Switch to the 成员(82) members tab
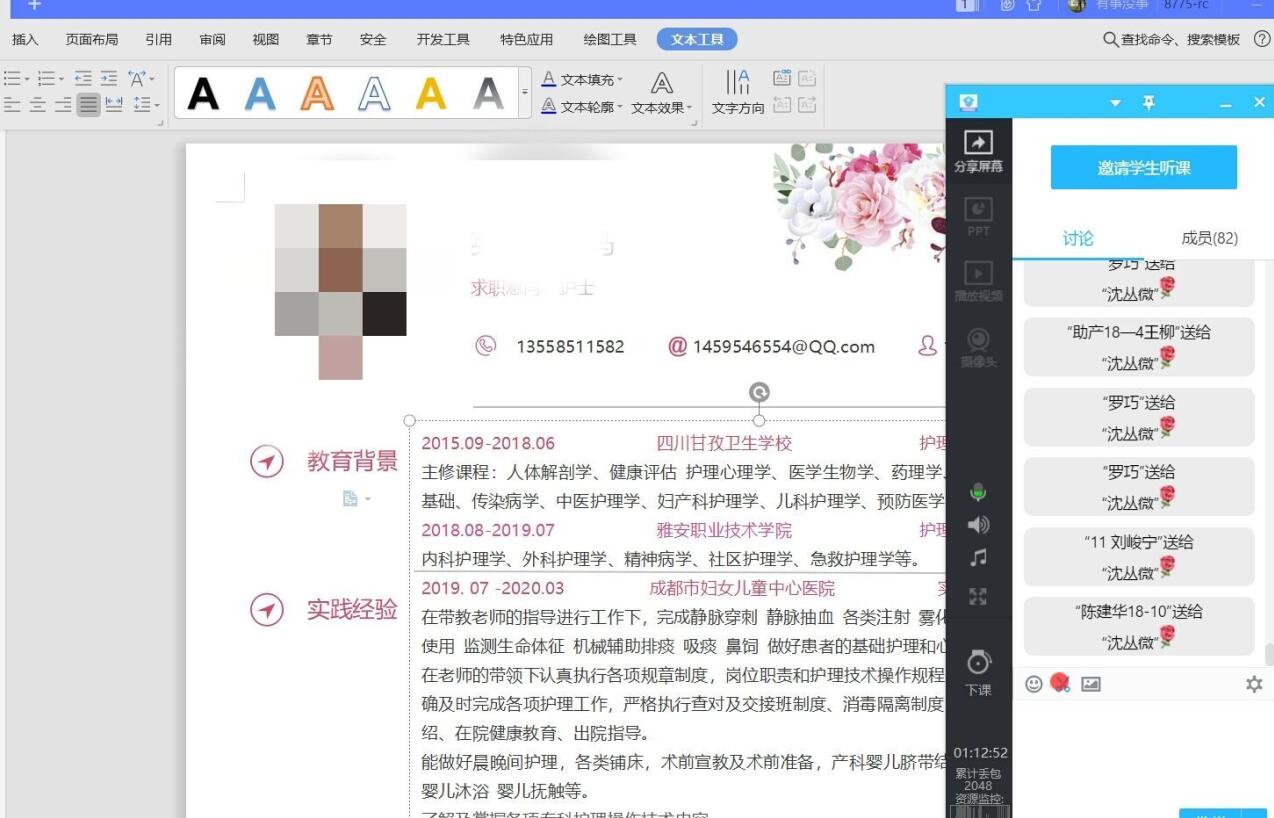 tap(1209, 238)
